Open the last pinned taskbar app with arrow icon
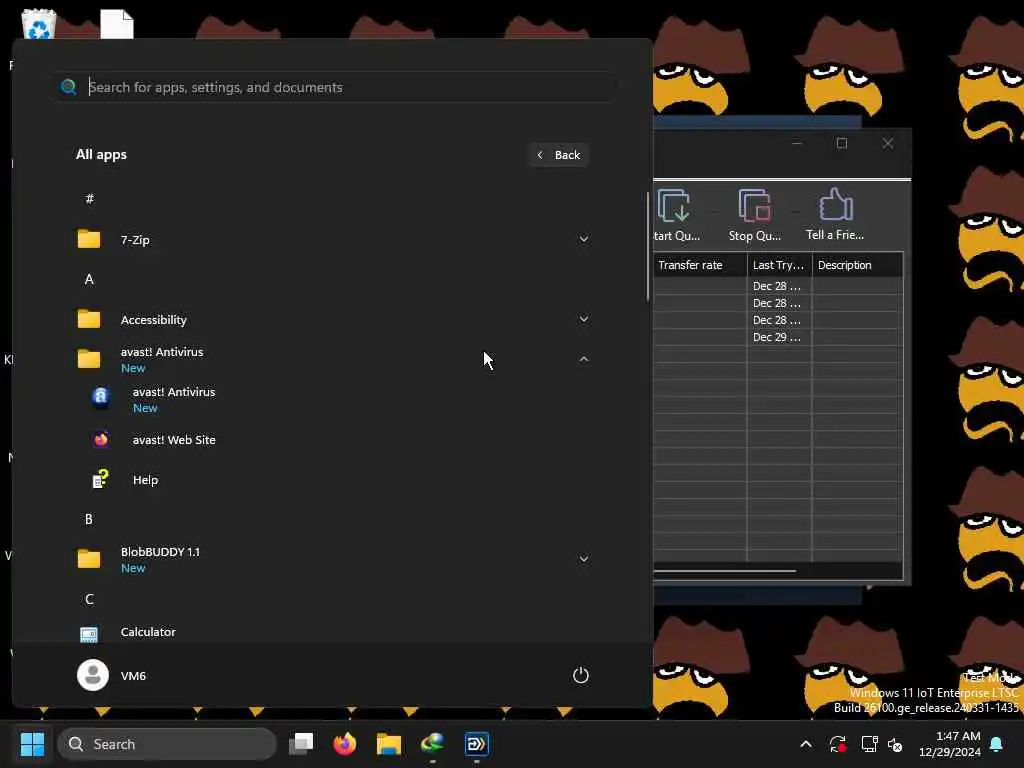This screenshot has width=1024, height=768. pyautogui.click(x=476, y=744)
